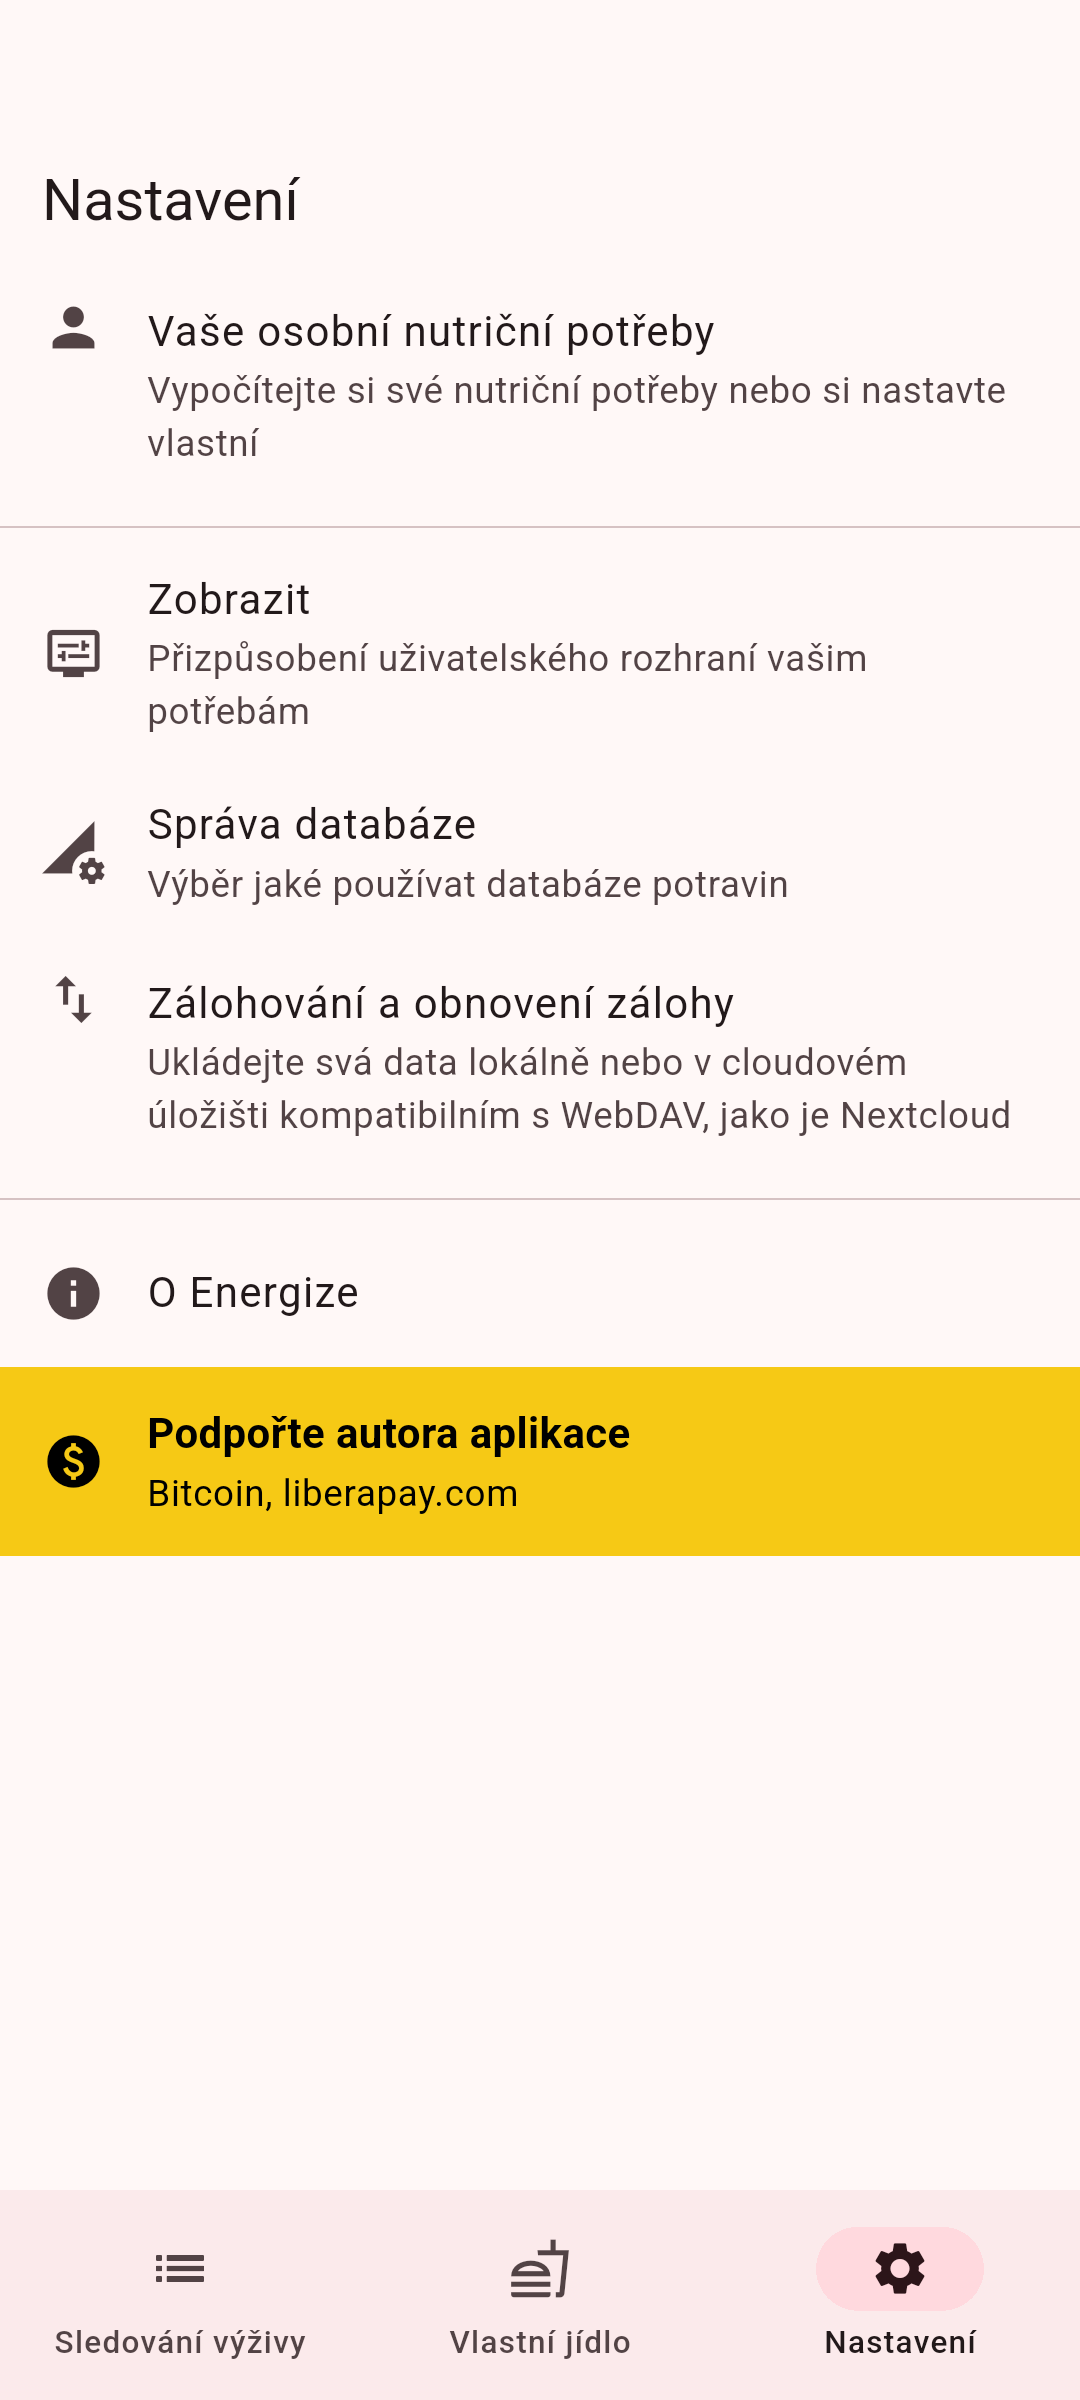Viewport: 1080px width, 2400px height.
Task: Click the backup and restore arrows icon
Action: [73, 999]
